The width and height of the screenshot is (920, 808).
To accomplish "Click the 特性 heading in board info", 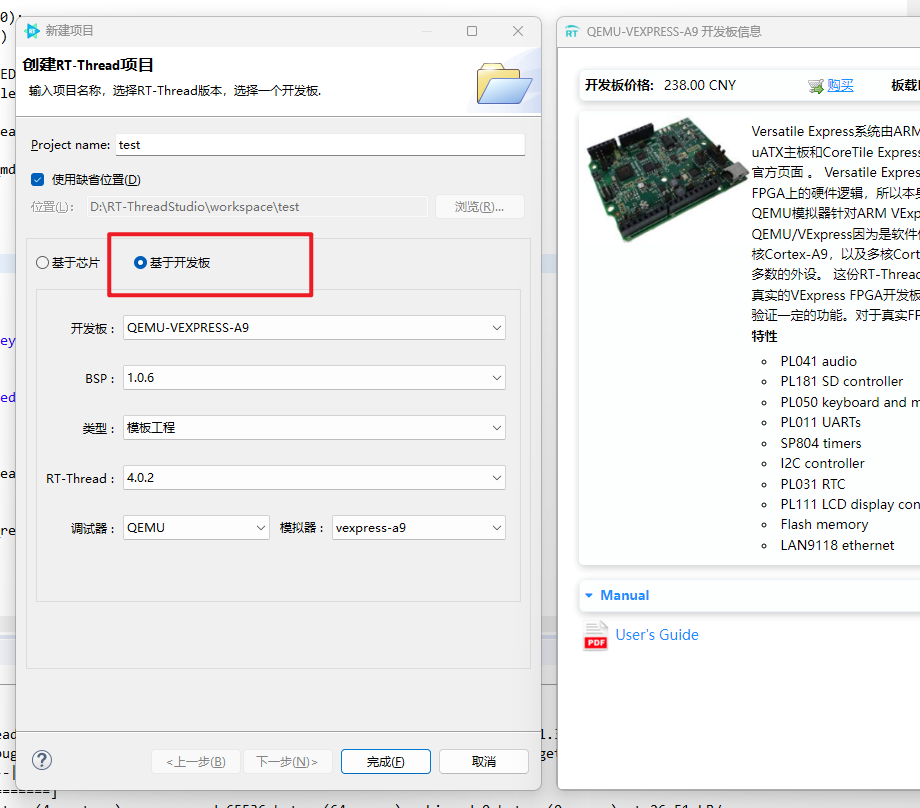I will (764, 336).
